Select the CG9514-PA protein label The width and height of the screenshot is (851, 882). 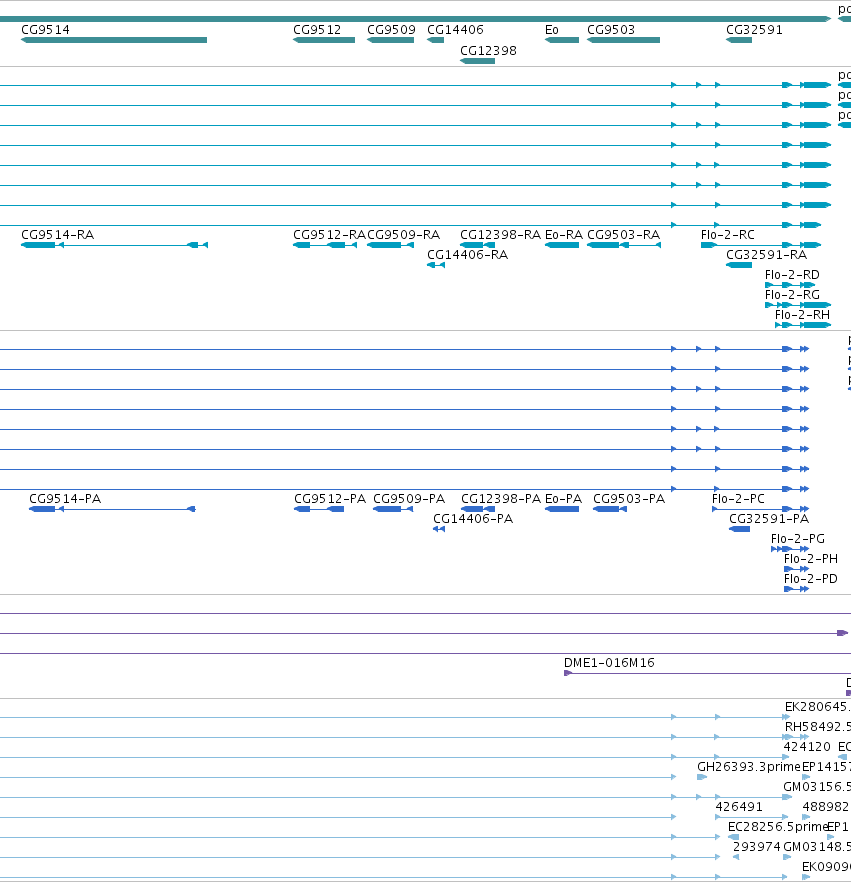(x=65, y=499)
